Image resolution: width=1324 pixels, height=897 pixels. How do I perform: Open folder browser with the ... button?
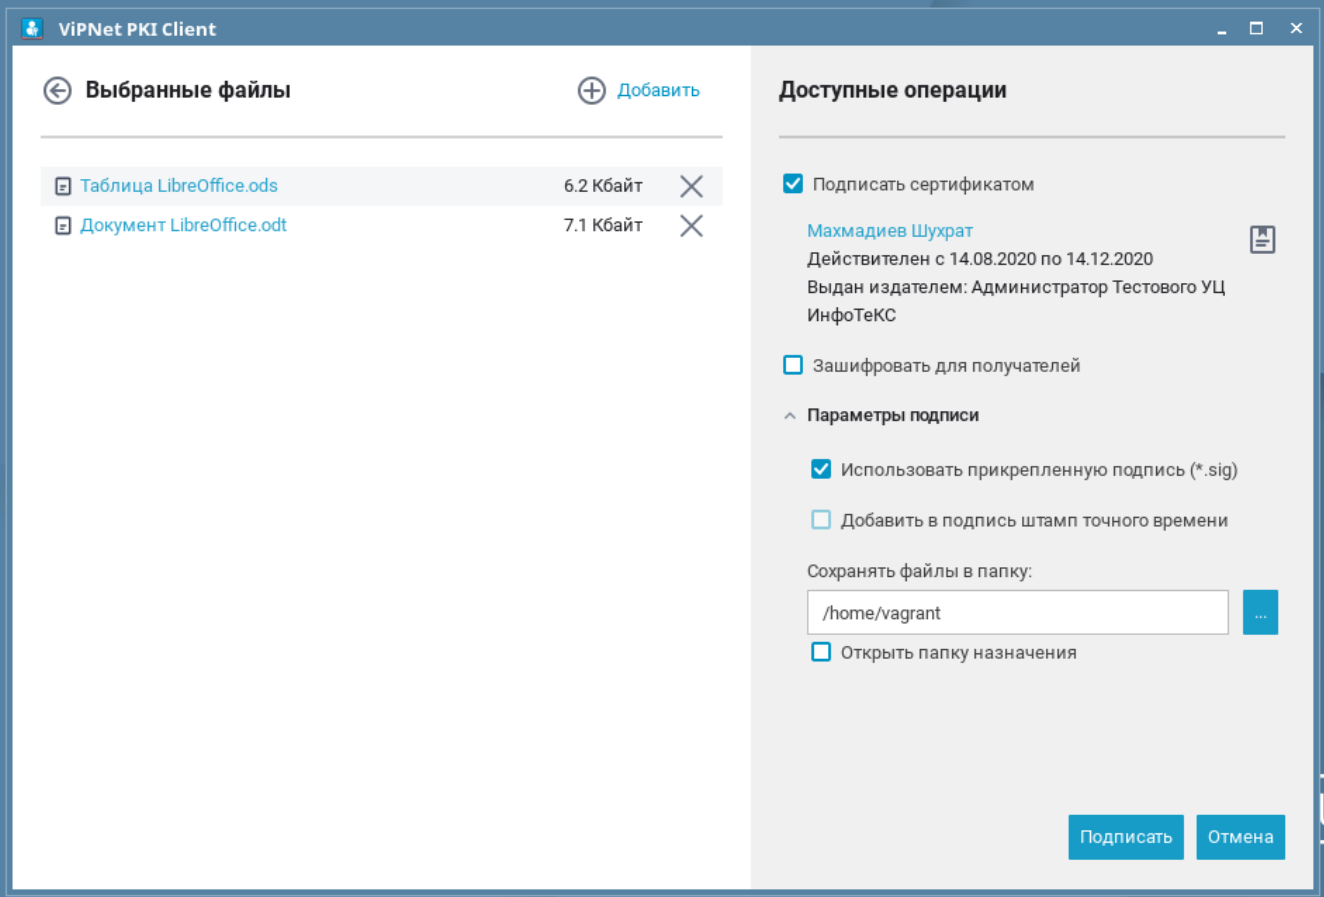tap(1260, 612)
